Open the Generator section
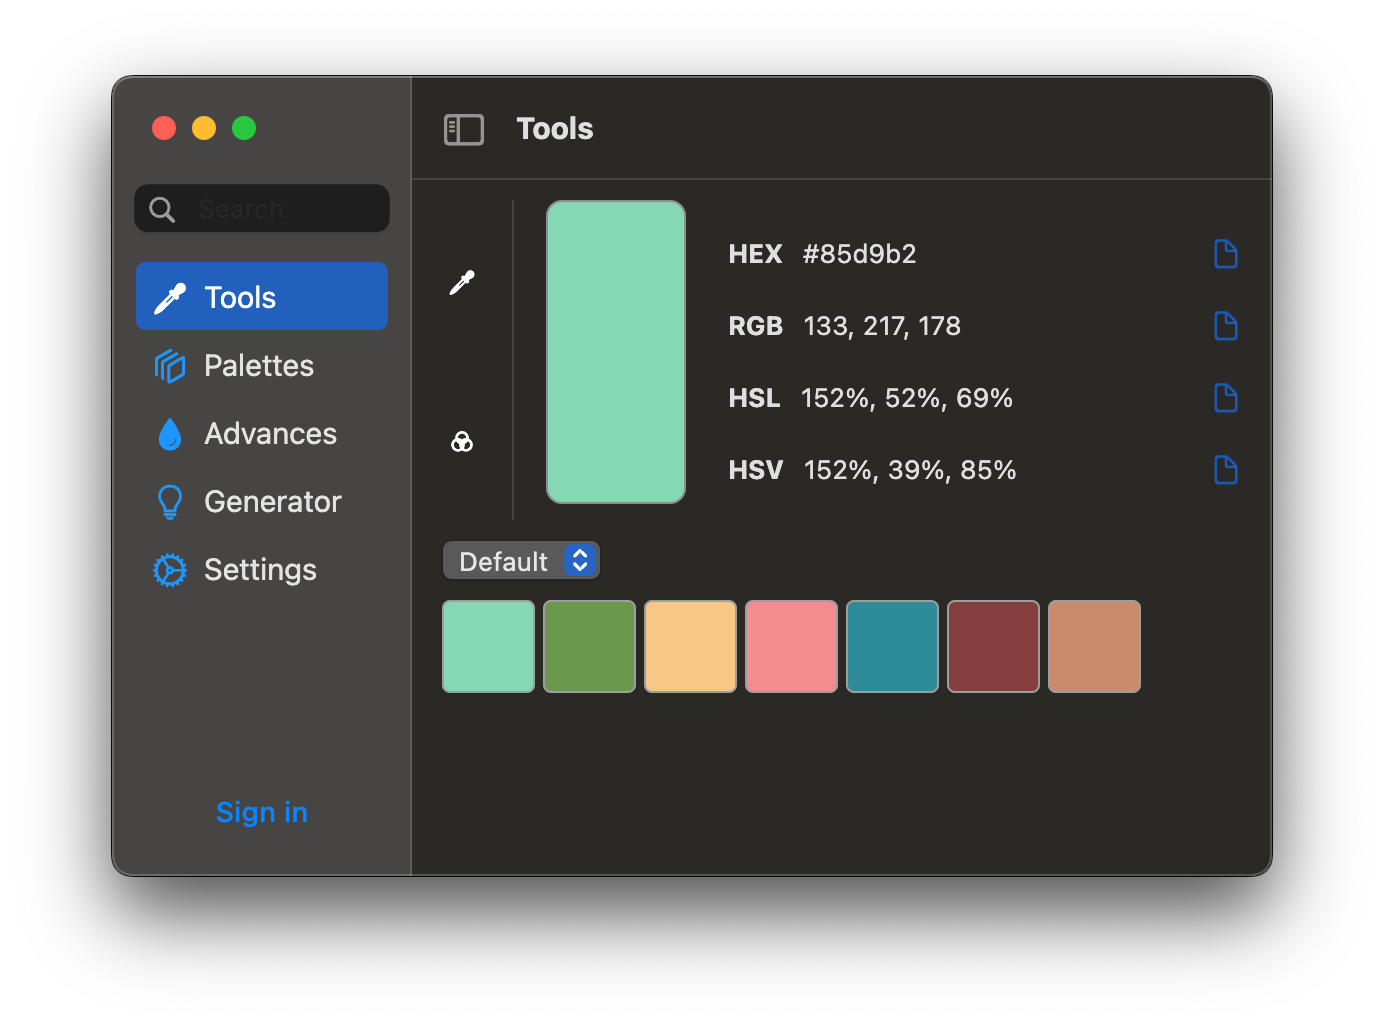The width and height of the screenshot is (1384, 1024). 272,501
